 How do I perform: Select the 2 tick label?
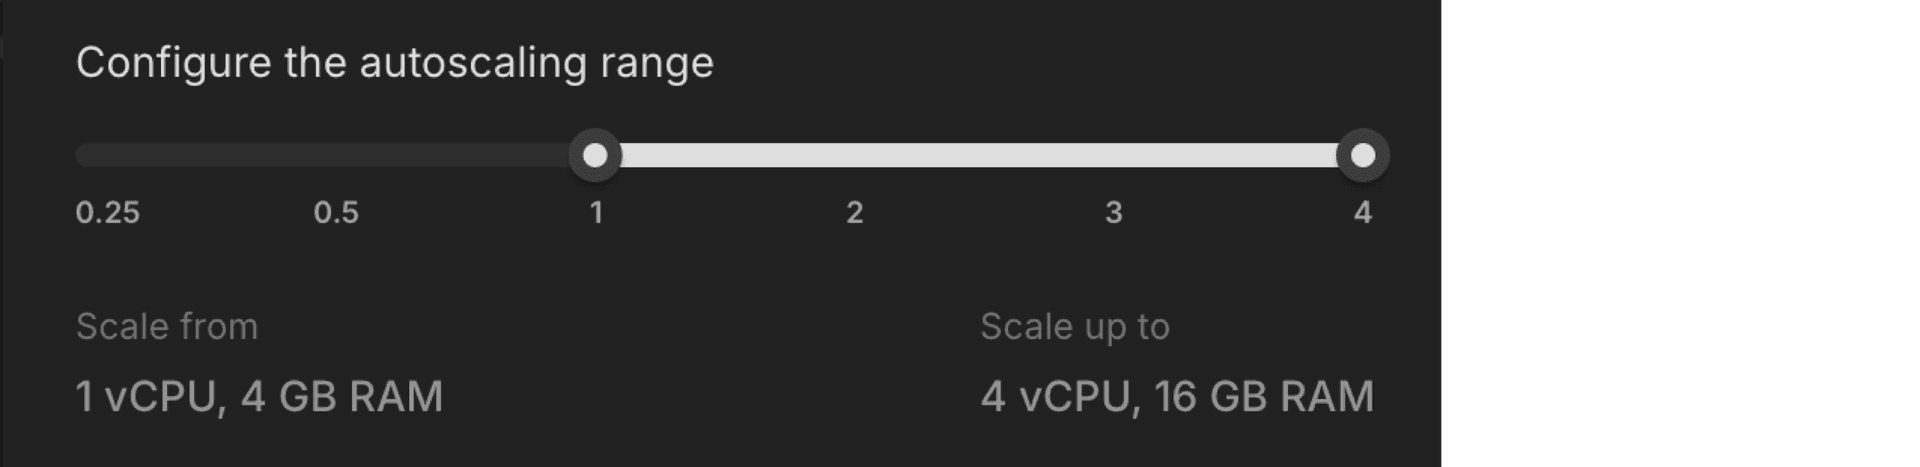click(855, 213)
